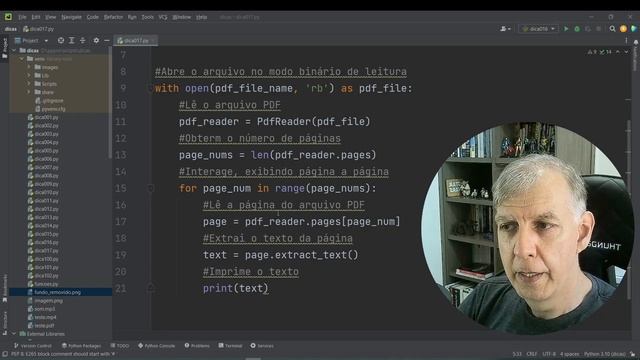Viewport: 640px width, 360px height.
Task: Click the CRLF line separator status entry
Action: click(x=531, y=354)
